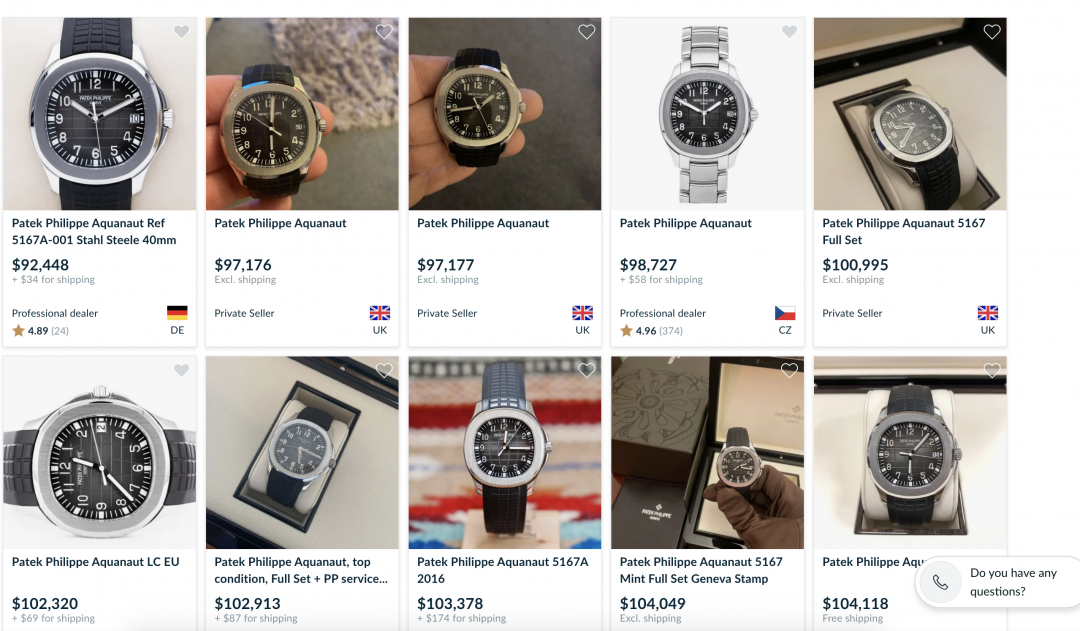Open photo of Aquanaut 5167A 2016 watch
Image resolution: width=1080 pixels, height=631 pixels.
click(x=505, y=452)
